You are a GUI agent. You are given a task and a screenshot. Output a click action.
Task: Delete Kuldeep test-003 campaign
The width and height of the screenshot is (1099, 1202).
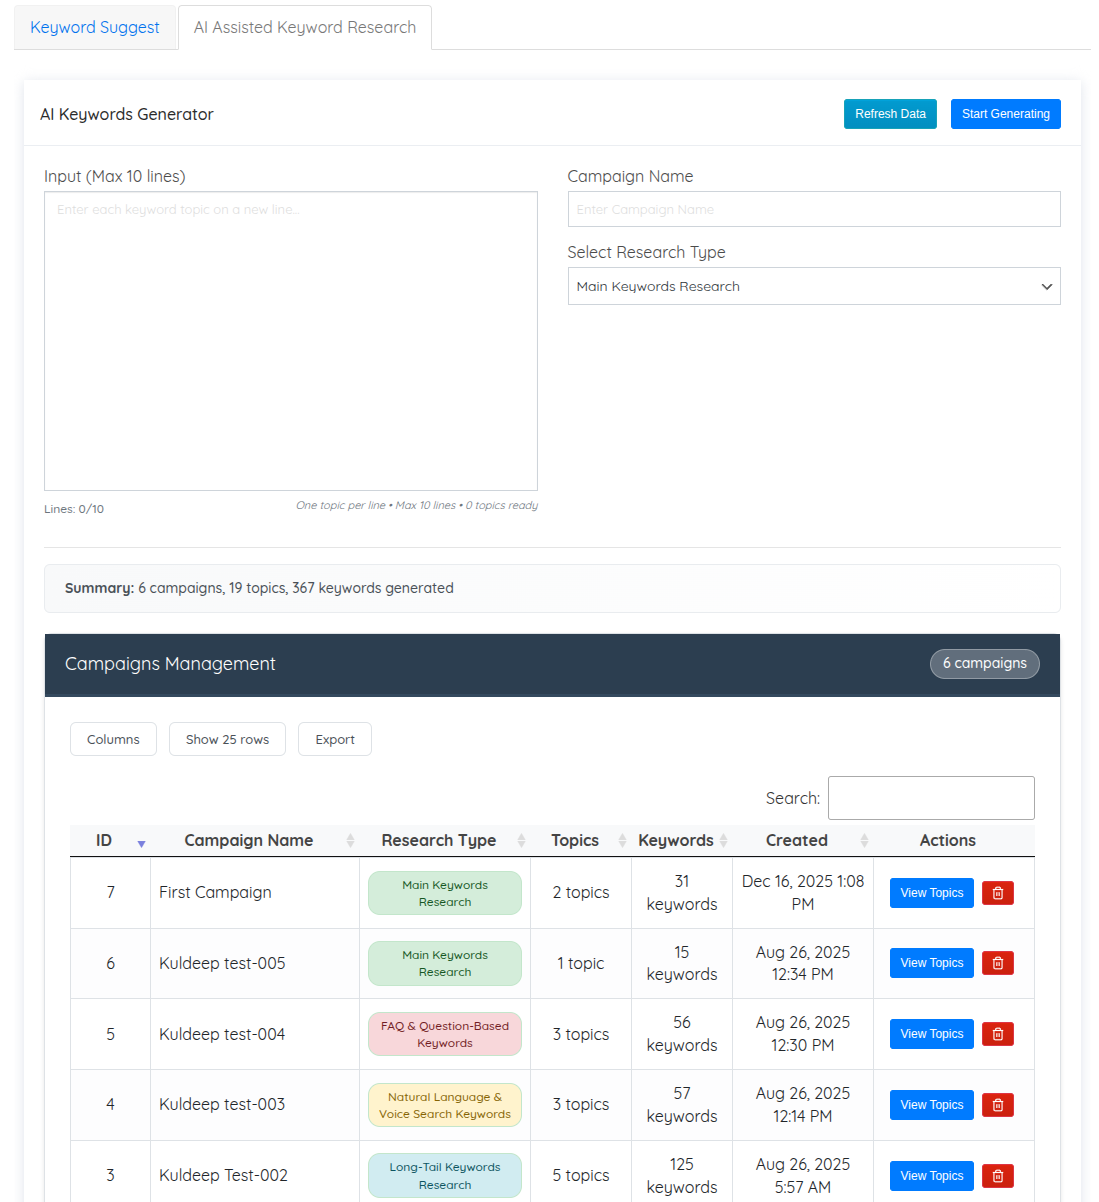click(x=997, y=1105)
